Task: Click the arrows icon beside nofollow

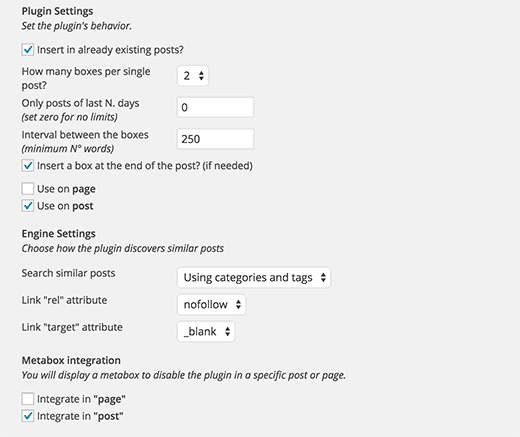Action: (238, 304)
